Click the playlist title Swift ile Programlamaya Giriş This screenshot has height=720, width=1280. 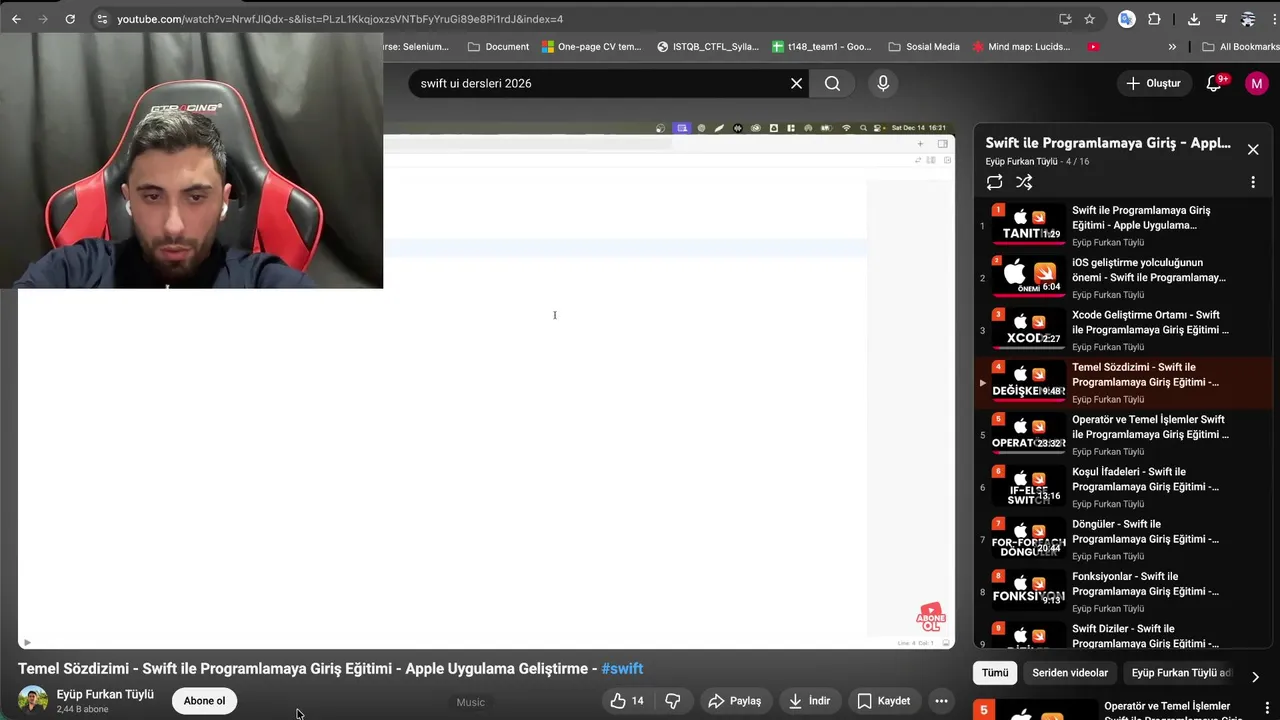tap(1108, 143)
